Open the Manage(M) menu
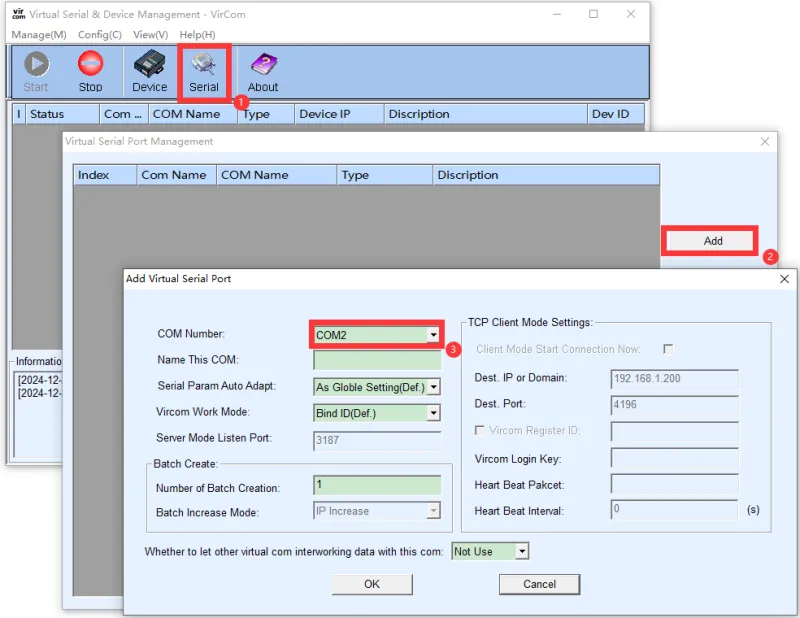The width and height of the screenshot is (800, 618). (38, 34)
